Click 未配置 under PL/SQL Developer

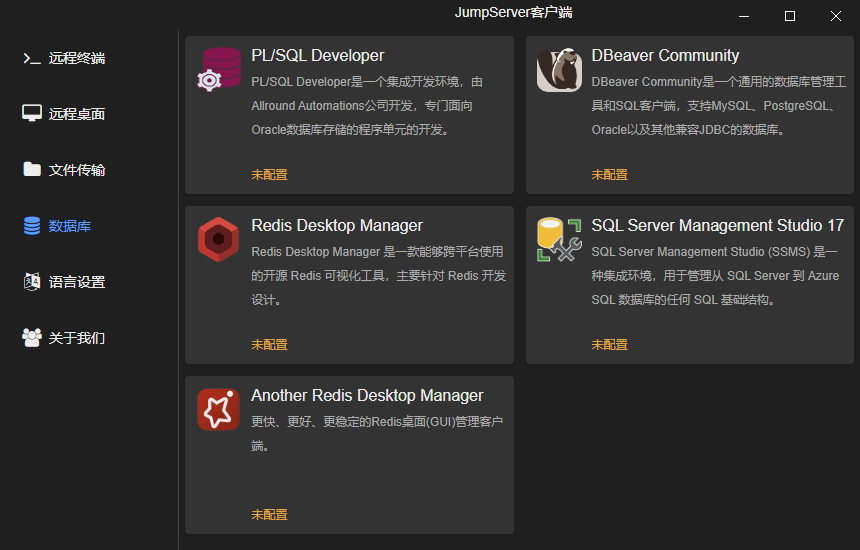coord(269,174)
